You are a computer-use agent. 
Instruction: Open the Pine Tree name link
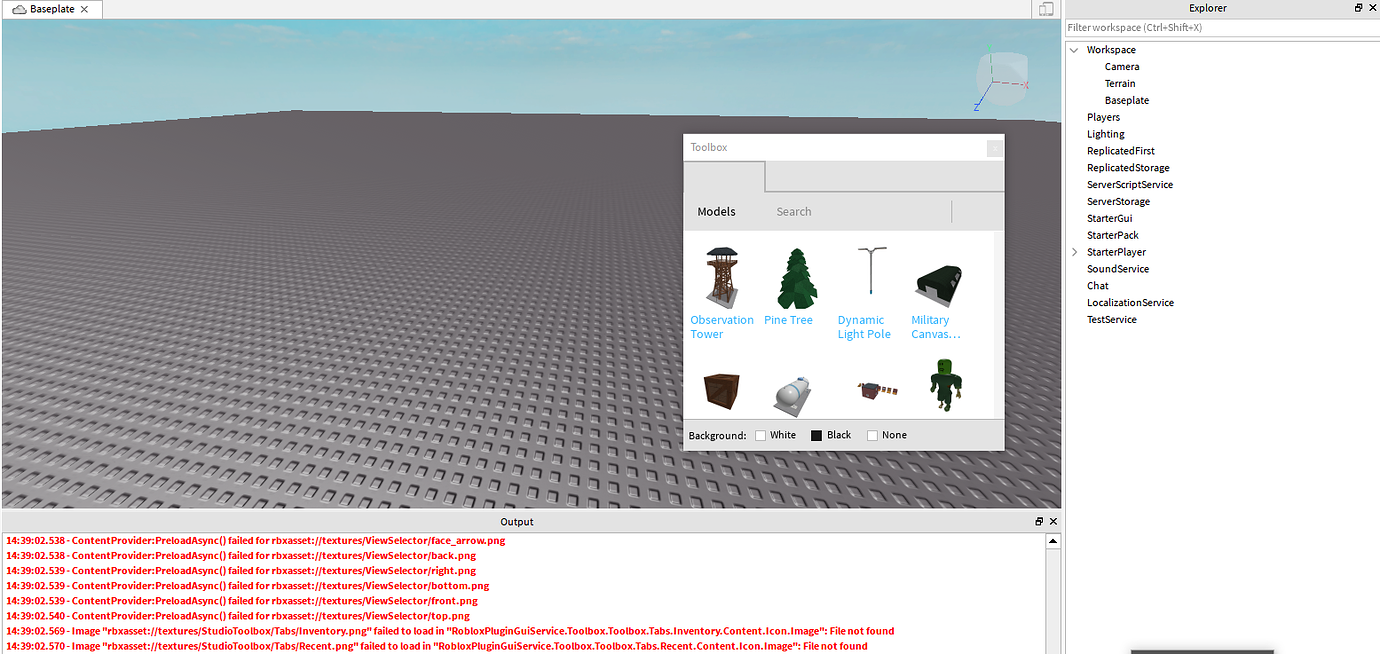tap(788, 320)
